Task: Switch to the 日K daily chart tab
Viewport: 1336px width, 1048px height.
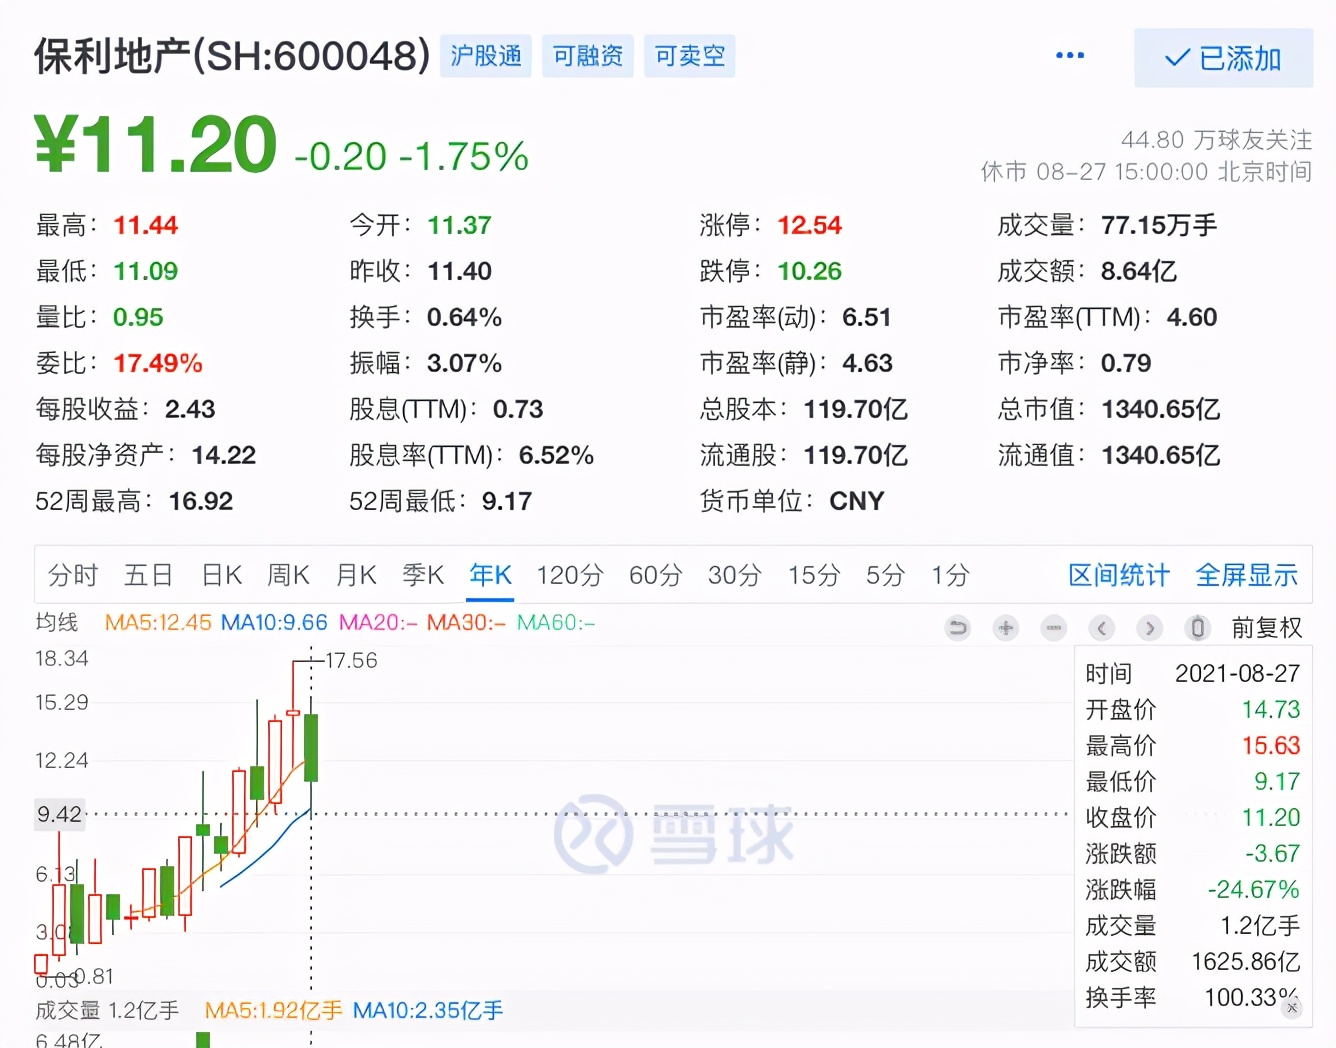Action: [220, 575]
